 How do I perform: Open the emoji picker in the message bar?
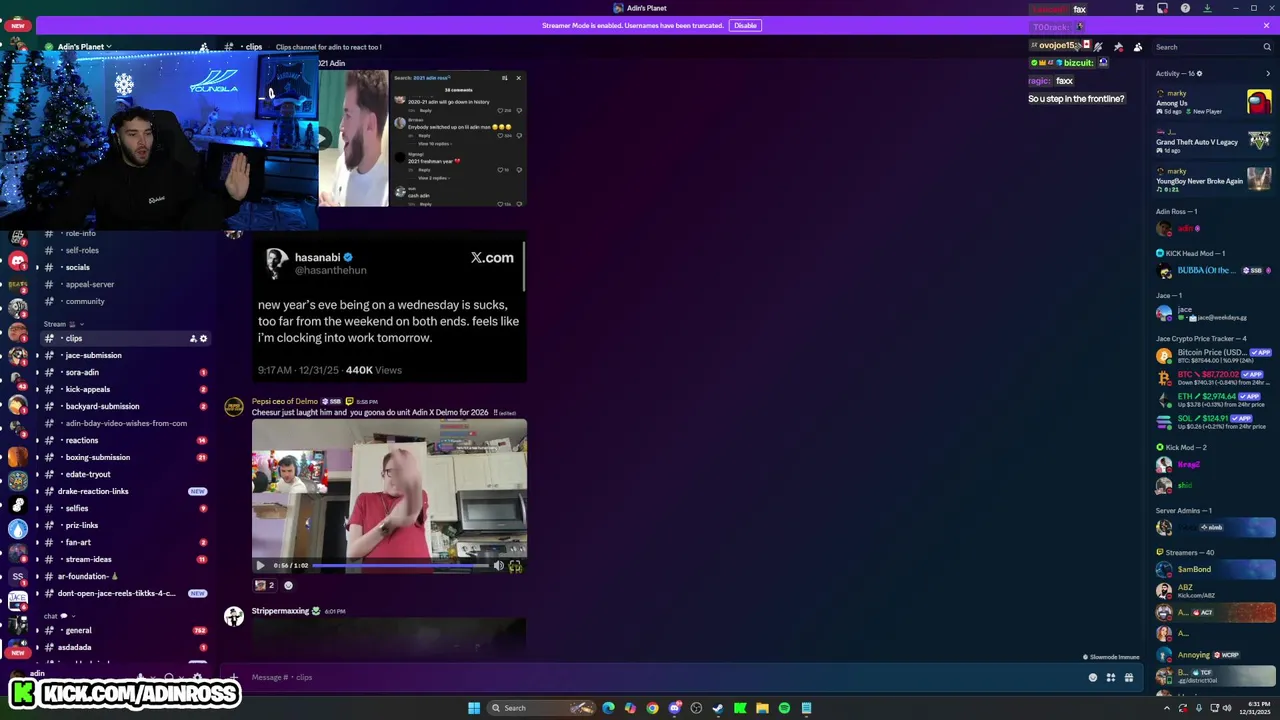pos(1093,678)
